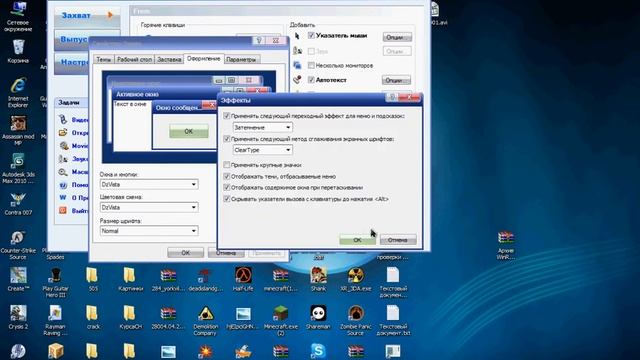Switch to the Заставка tab

pyautogui.click(x=169, y=59)
